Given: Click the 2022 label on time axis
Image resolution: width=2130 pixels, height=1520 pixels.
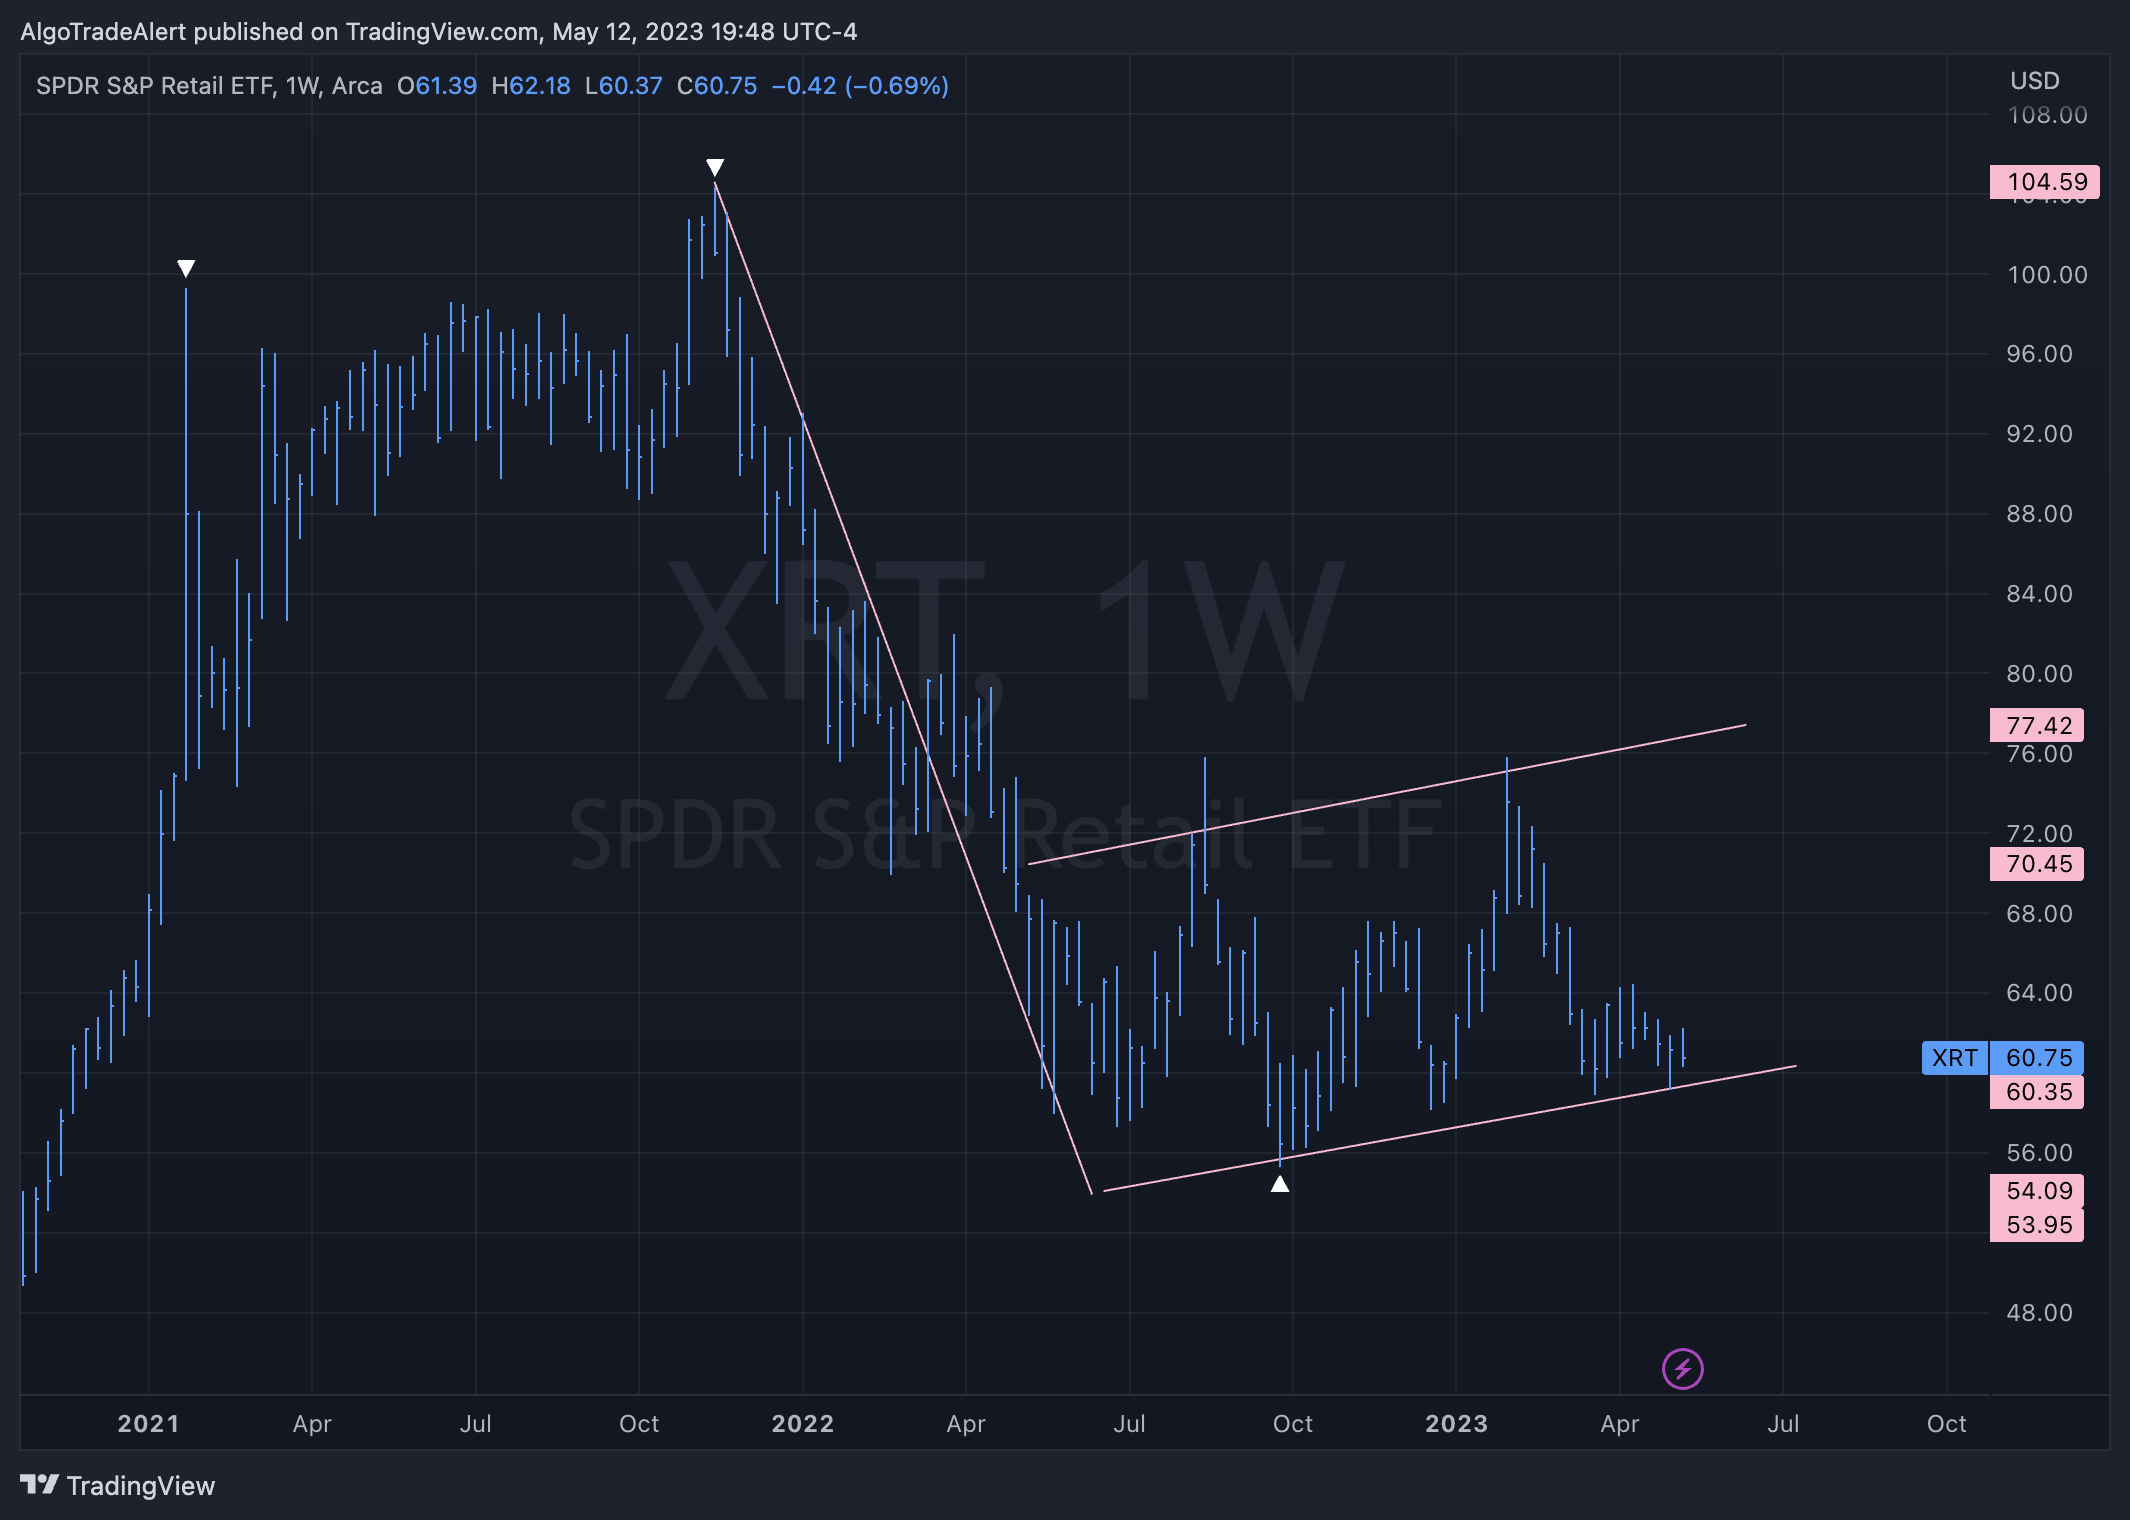Looking at the screenshot, I should 802,1424.
